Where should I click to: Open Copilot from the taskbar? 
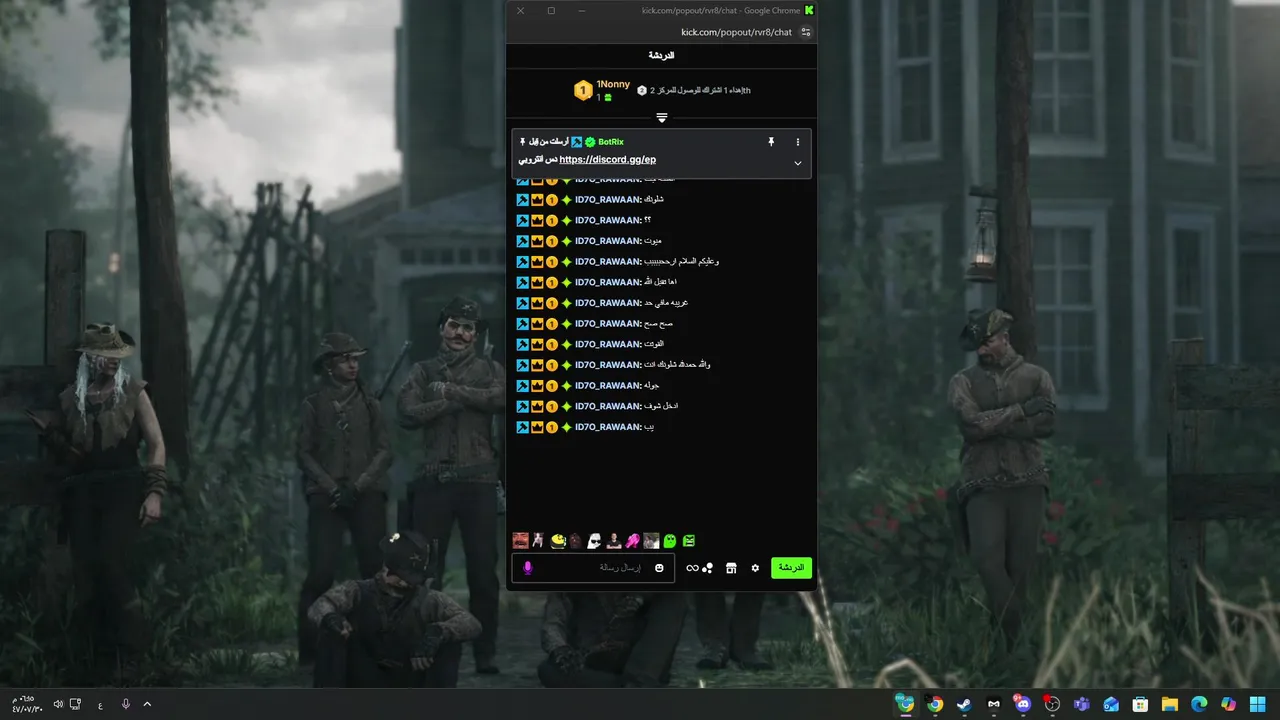pos(1228,704)
